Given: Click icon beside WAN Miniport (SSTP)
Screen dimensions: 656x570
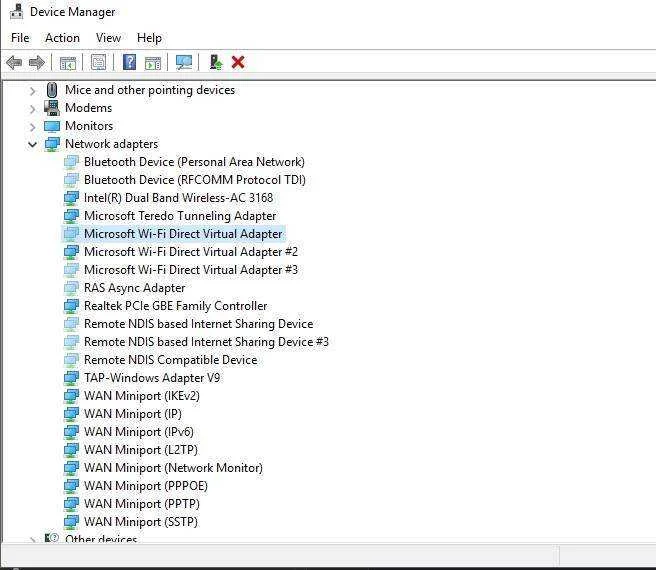Looking at the screenshot, I should click(x=72, y=522).
